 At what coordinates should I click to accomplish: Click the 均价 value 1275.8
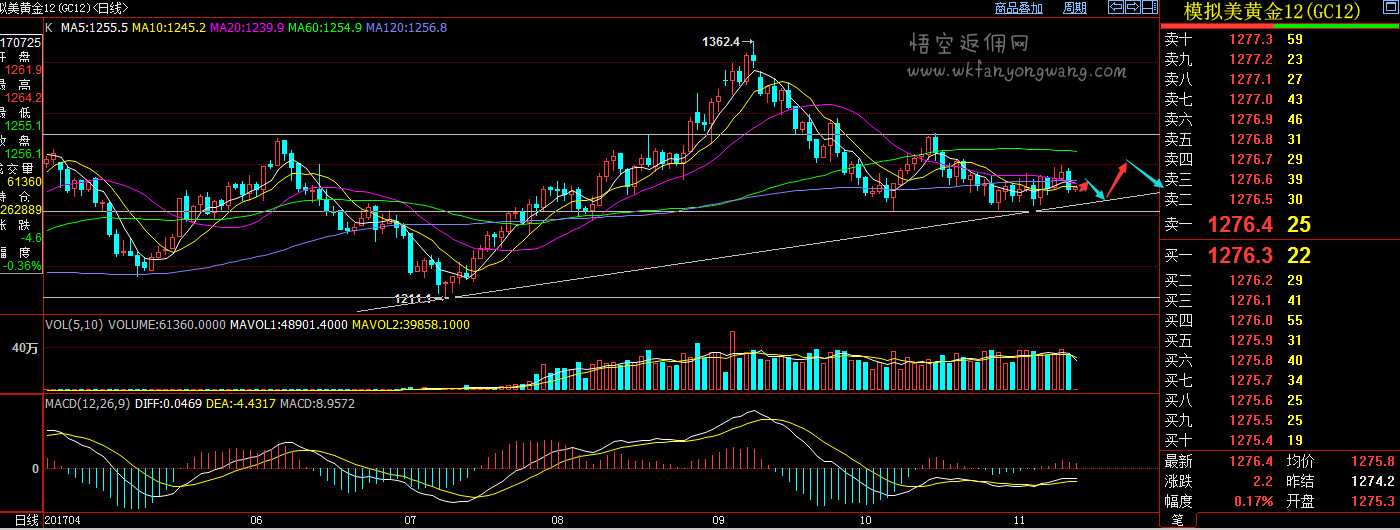1372,461
